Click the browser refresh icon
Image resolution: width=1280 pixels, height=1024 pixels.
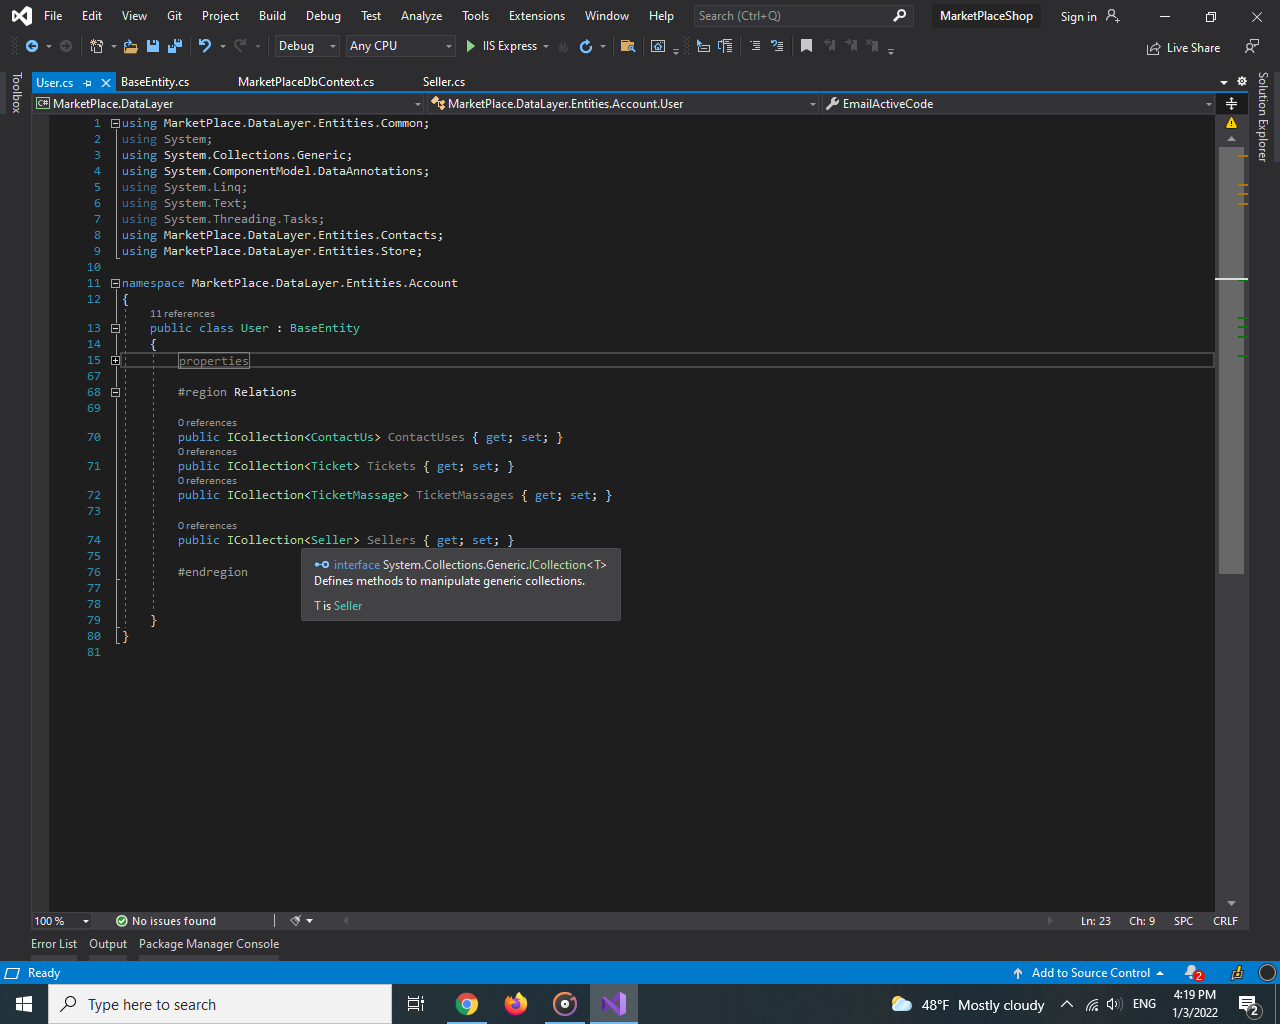[586, 46]
